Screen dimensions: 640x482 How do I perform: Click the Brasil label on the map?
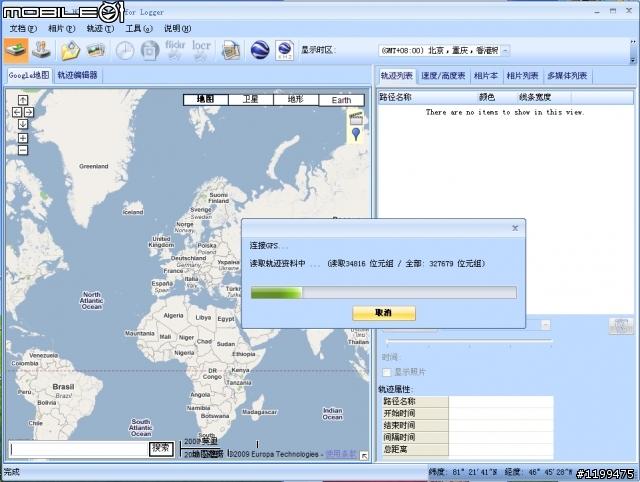pos(63,386)
